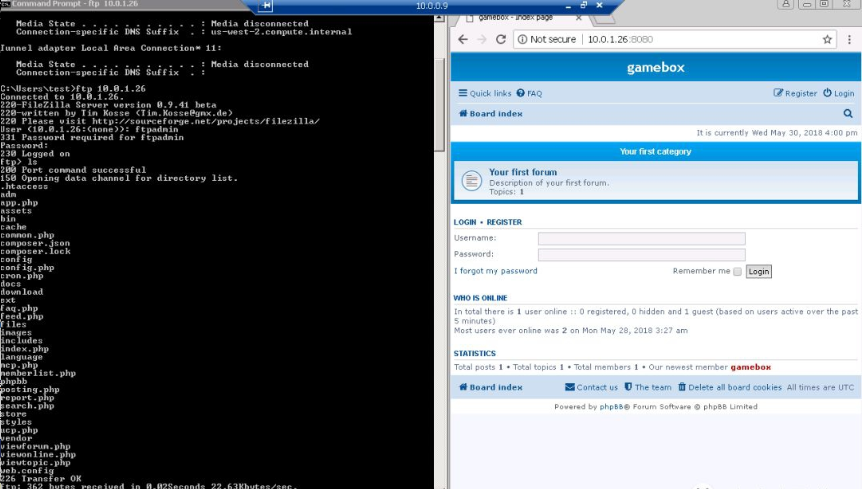Click 'composer.json' in the FTP listing
This screenshot has height=489, width=862.
(x=35, y=243)
